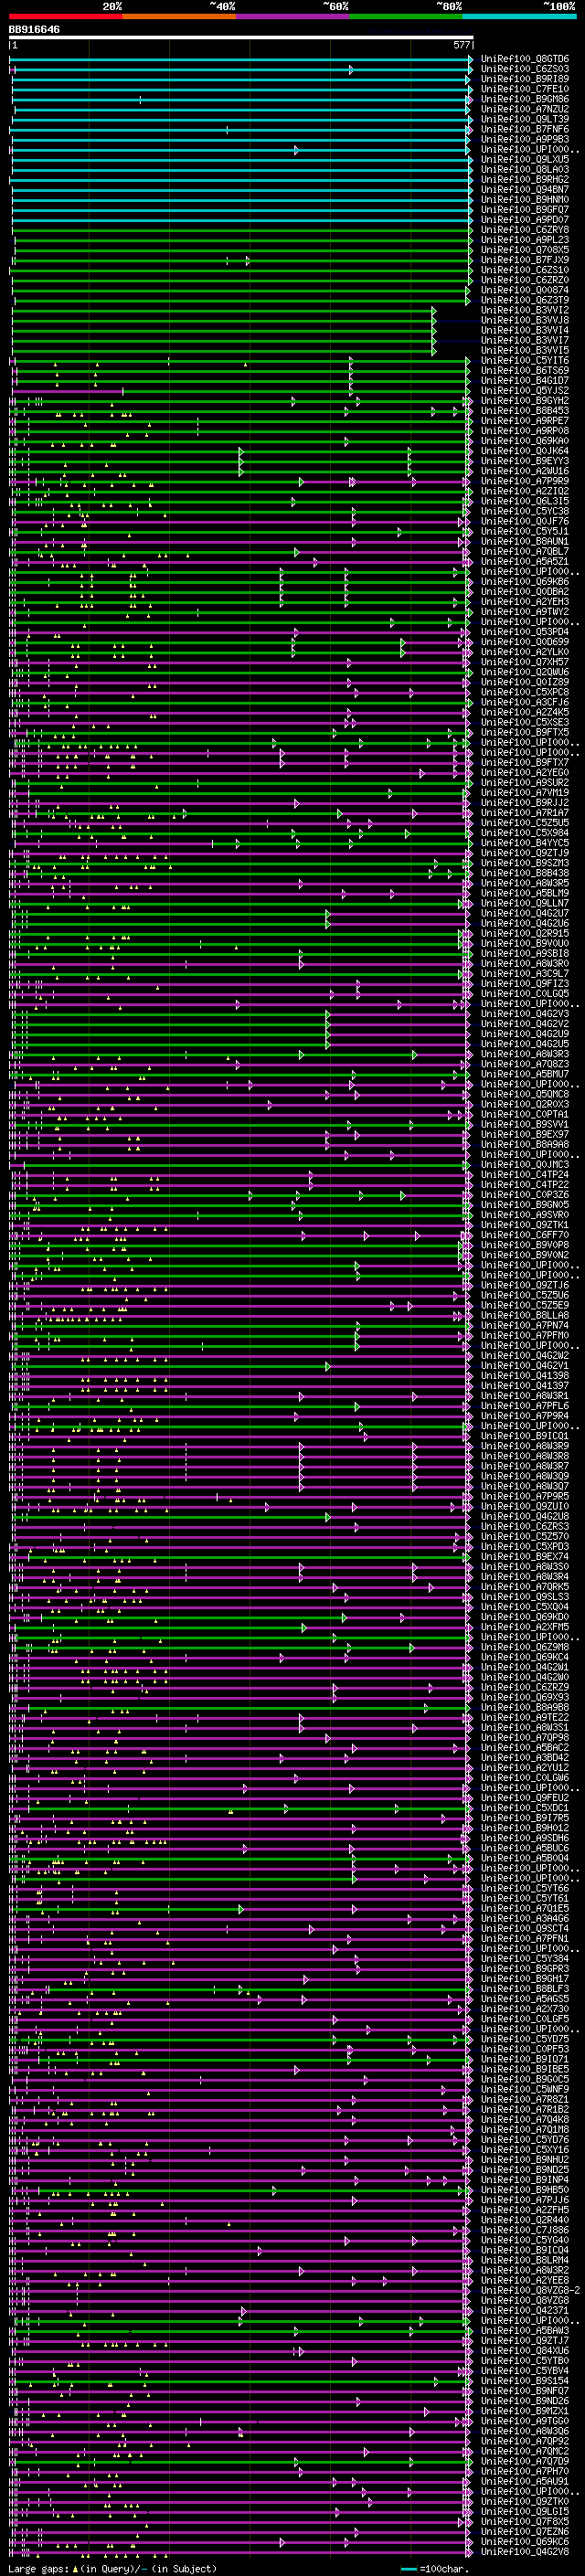Select the UniRef100_C6ZRY8 label
Screen dimensions: 585x2576
(x=525, y=230)
